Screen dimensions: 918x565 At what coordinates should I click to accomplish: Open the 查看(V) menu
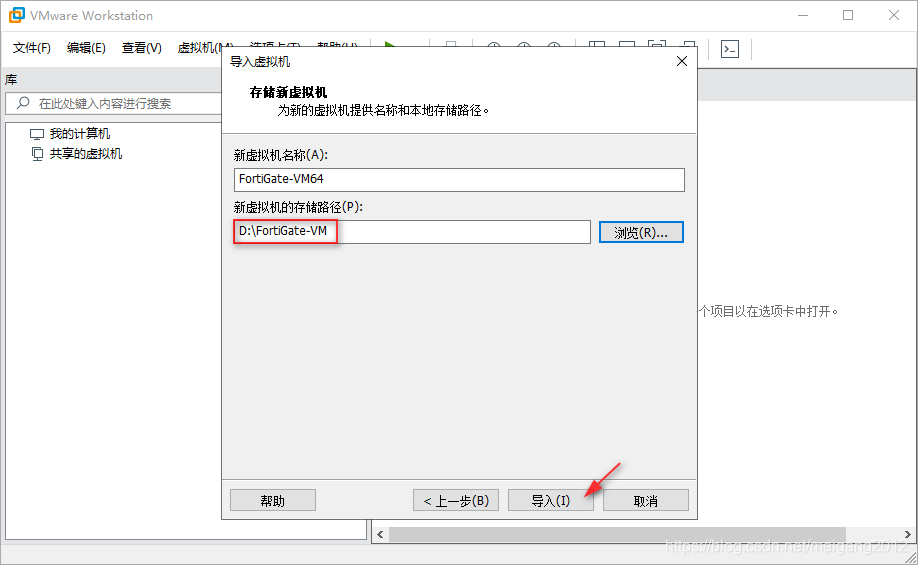pos(142,47)
